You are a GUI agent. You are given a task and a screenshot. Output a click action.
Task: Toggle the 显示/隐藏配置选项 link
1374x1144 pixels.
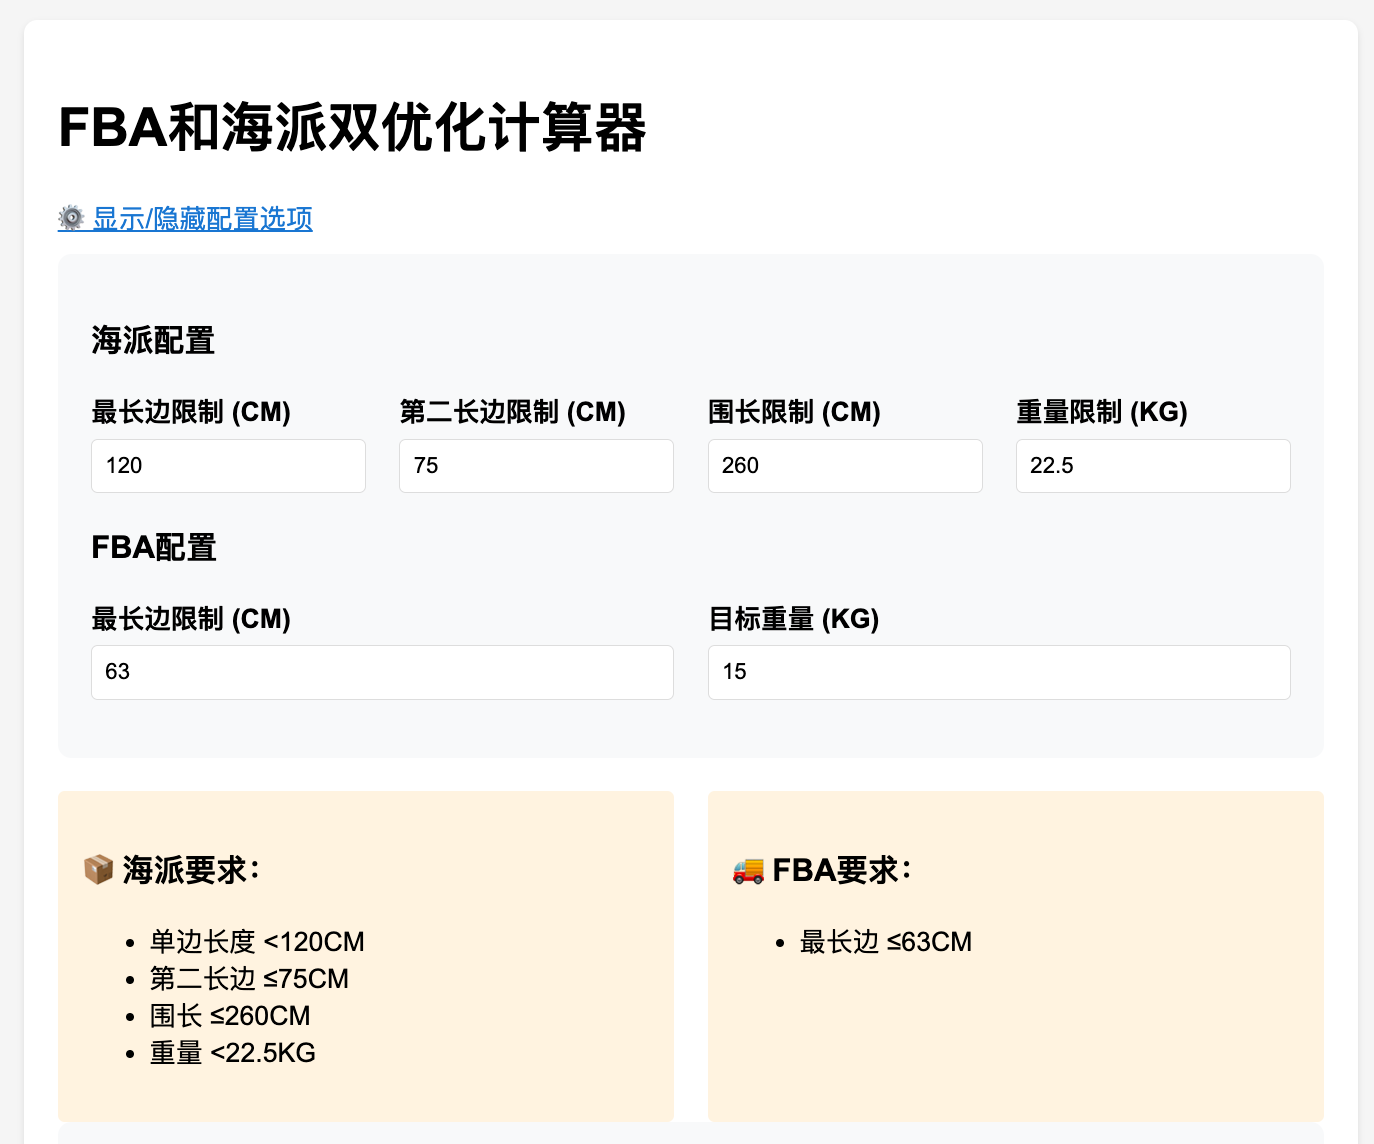(x=186, y=218)
